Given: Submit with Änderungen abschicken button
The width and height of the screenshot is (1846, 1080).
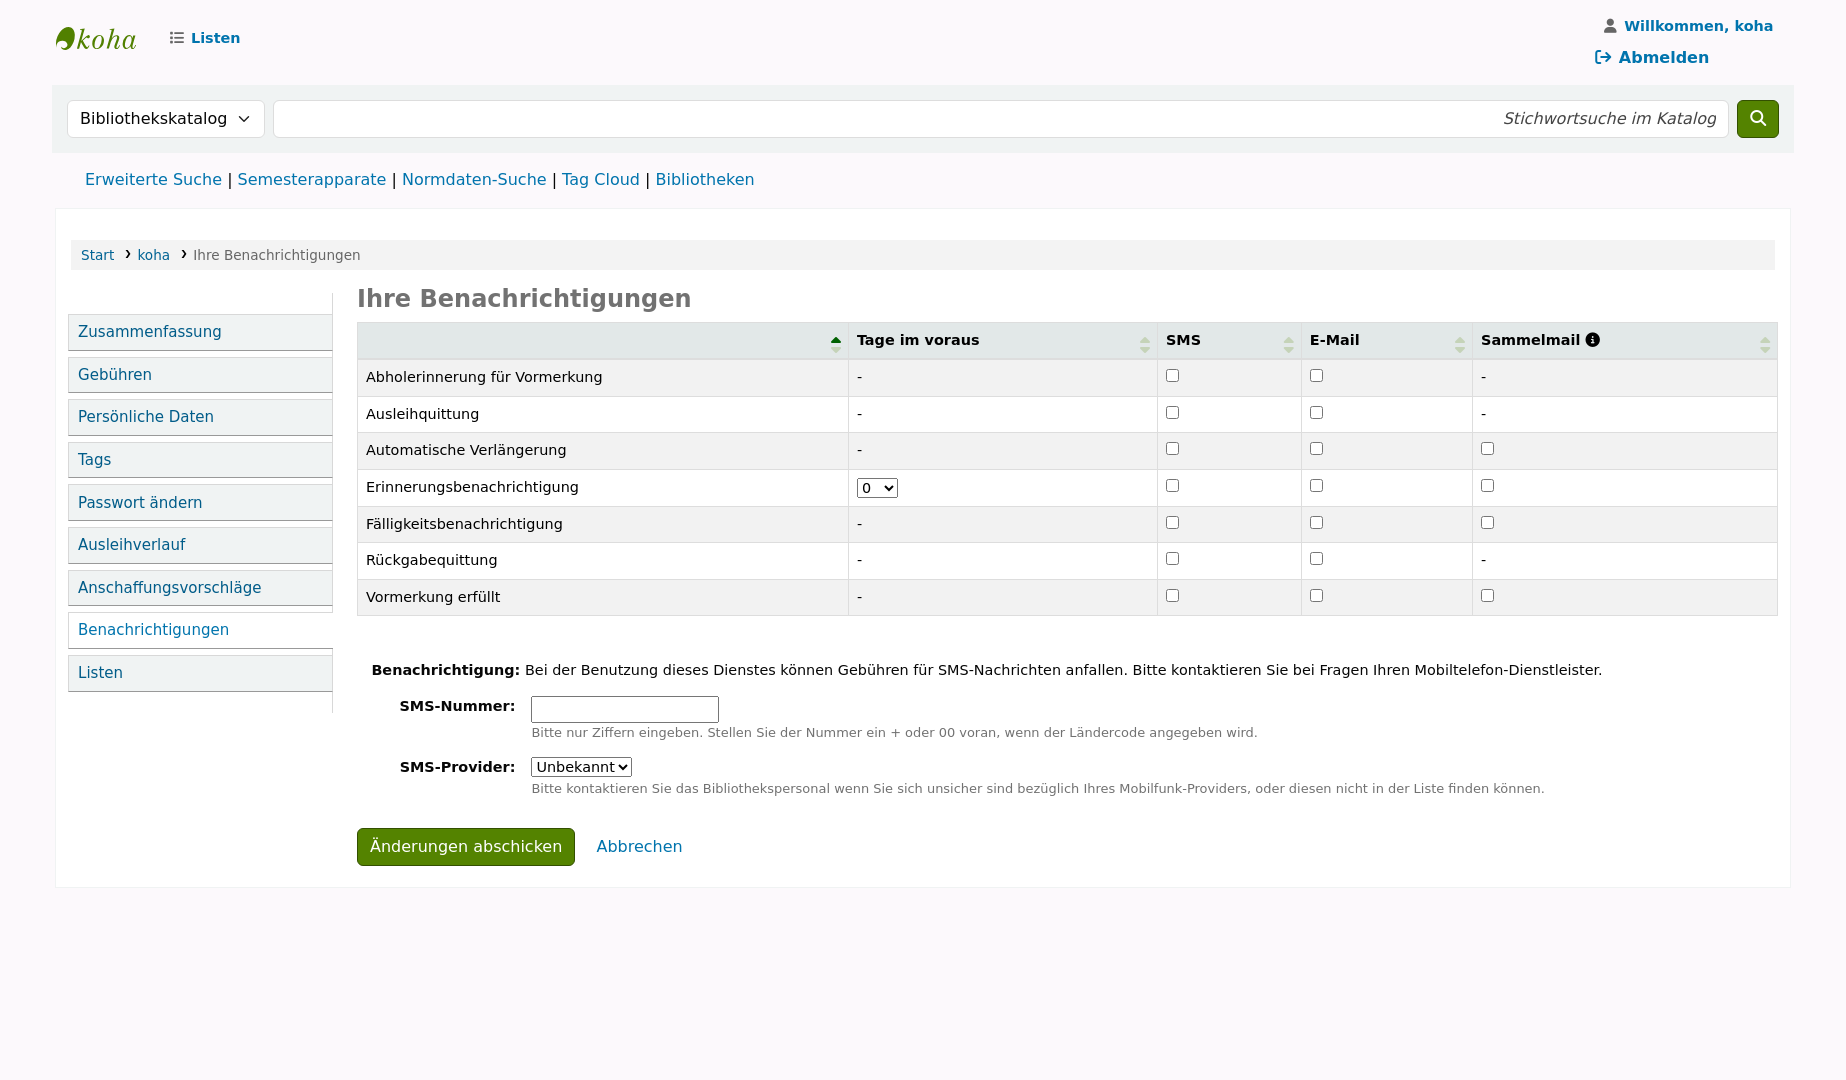Looking at the screenshot, I should [x=466, y=847].
